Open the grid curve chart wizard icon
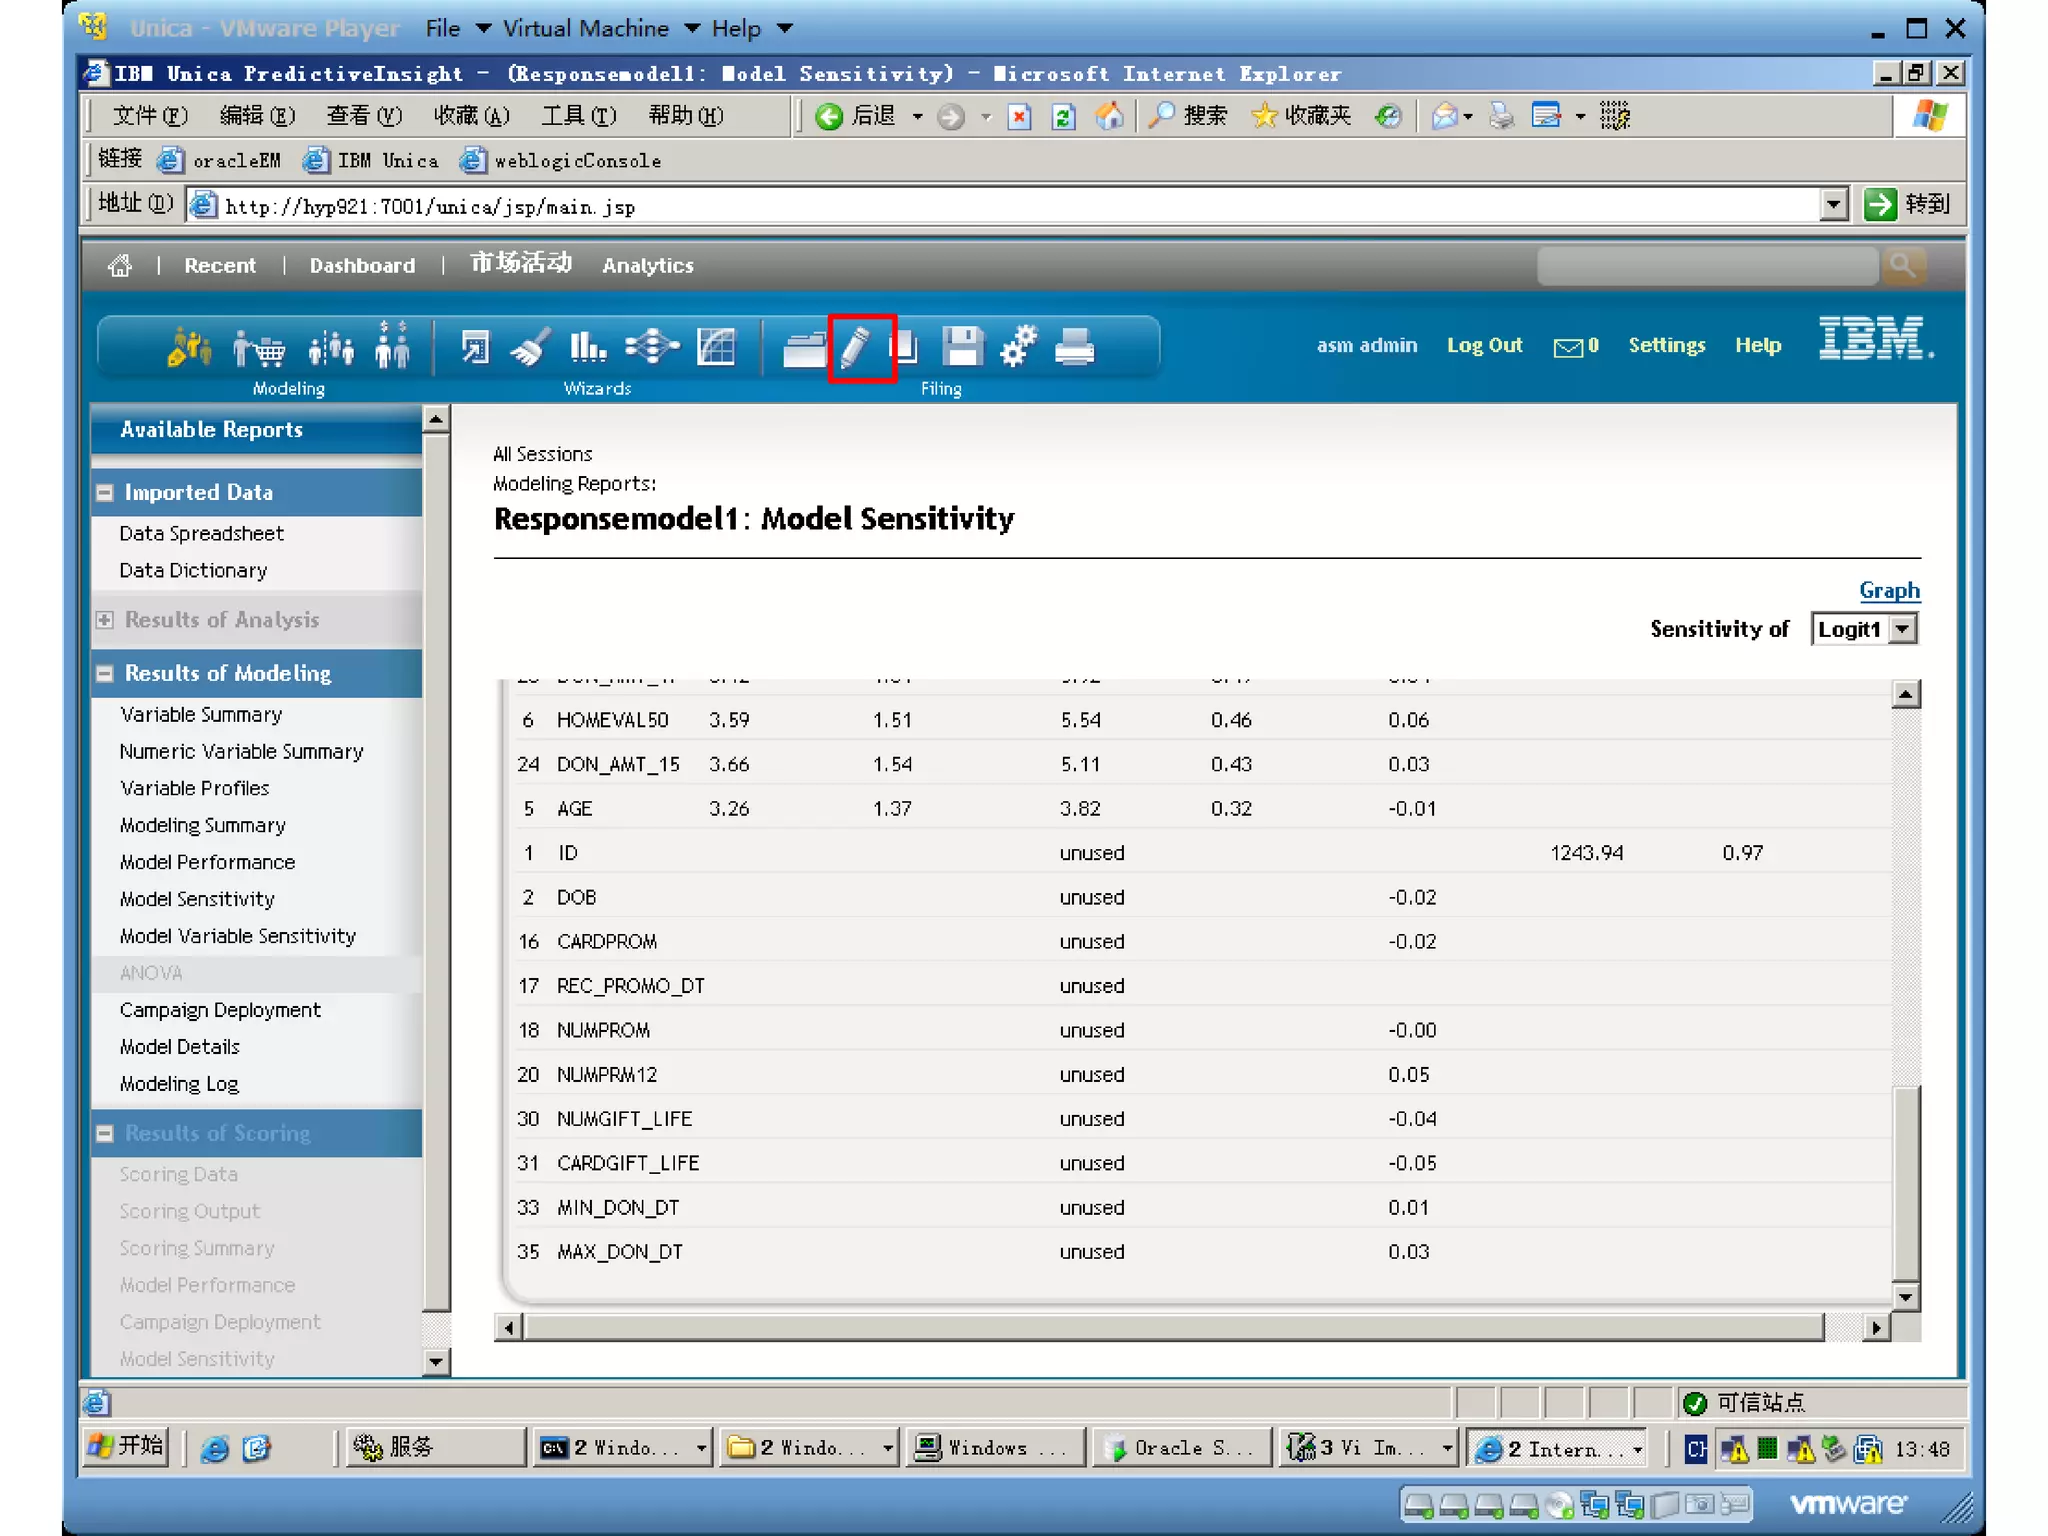Screen dimensions: 2048x1536 [716, 347]
